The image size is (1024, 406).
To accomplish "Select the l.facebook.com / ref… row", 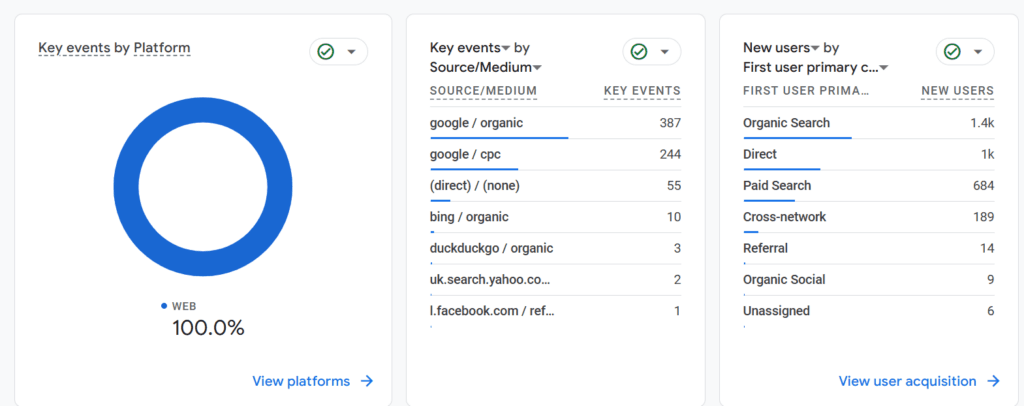I will click(x=555, y=311).
